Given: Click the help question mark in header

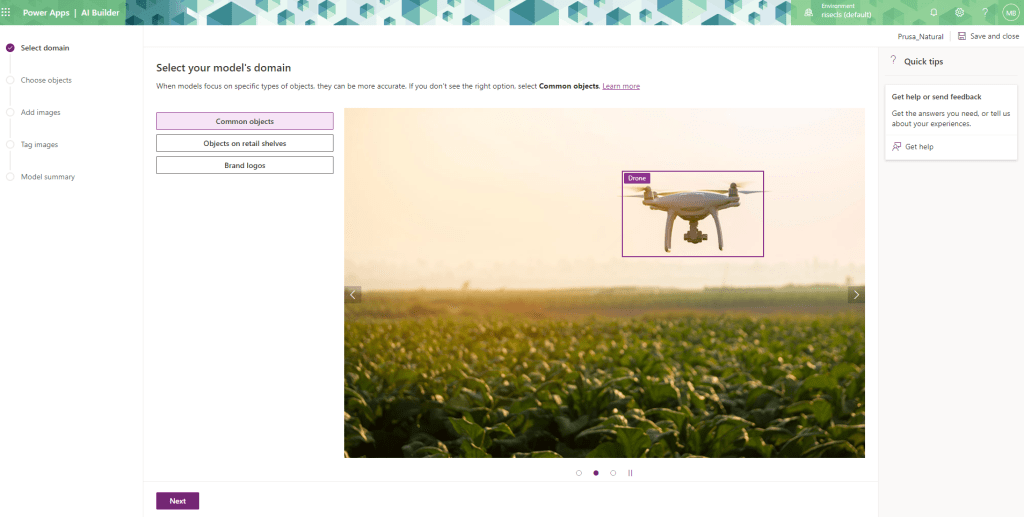Looking at the screenshot, I should pos(984,12).
